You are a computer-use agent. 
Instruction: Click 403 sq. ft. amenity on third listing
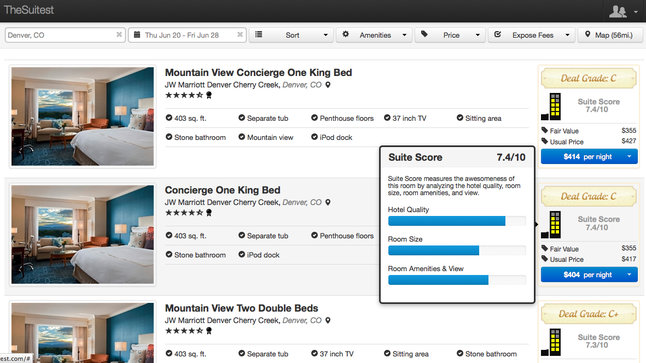186,354
